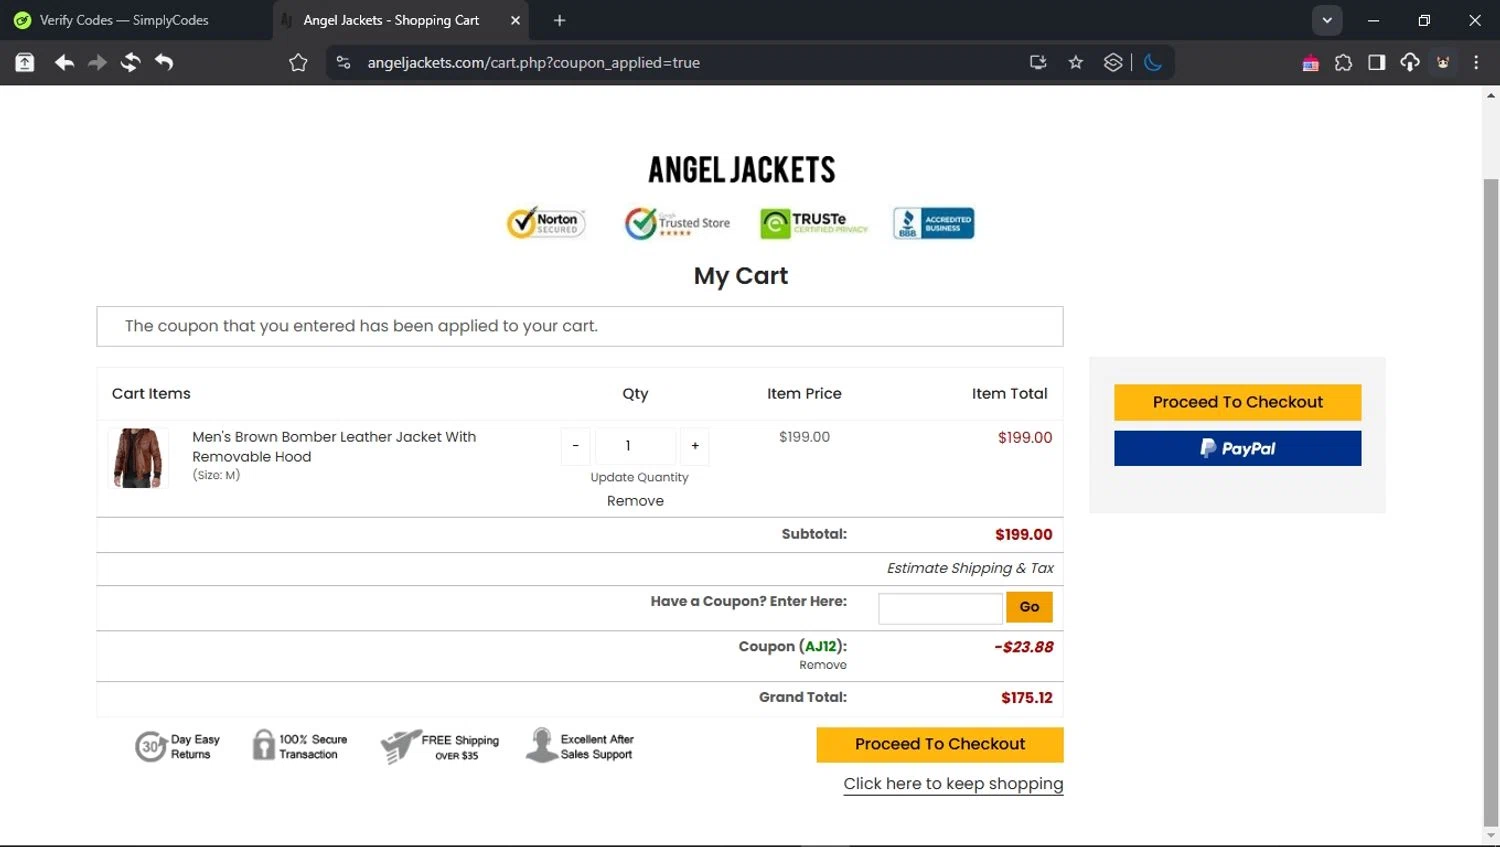
Task: Go forward to the next page
Action: click(97, 62)
